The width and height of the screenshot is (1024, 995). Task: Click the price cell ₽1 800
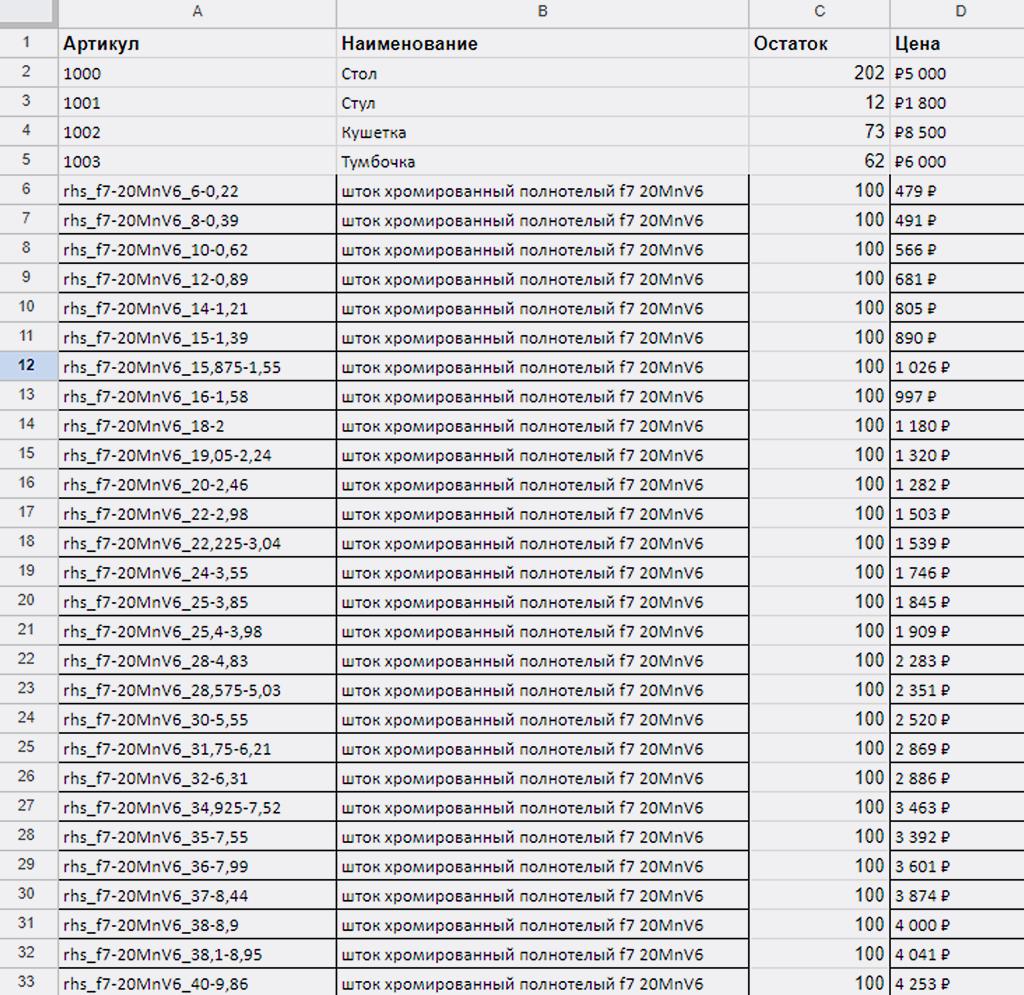957,102
